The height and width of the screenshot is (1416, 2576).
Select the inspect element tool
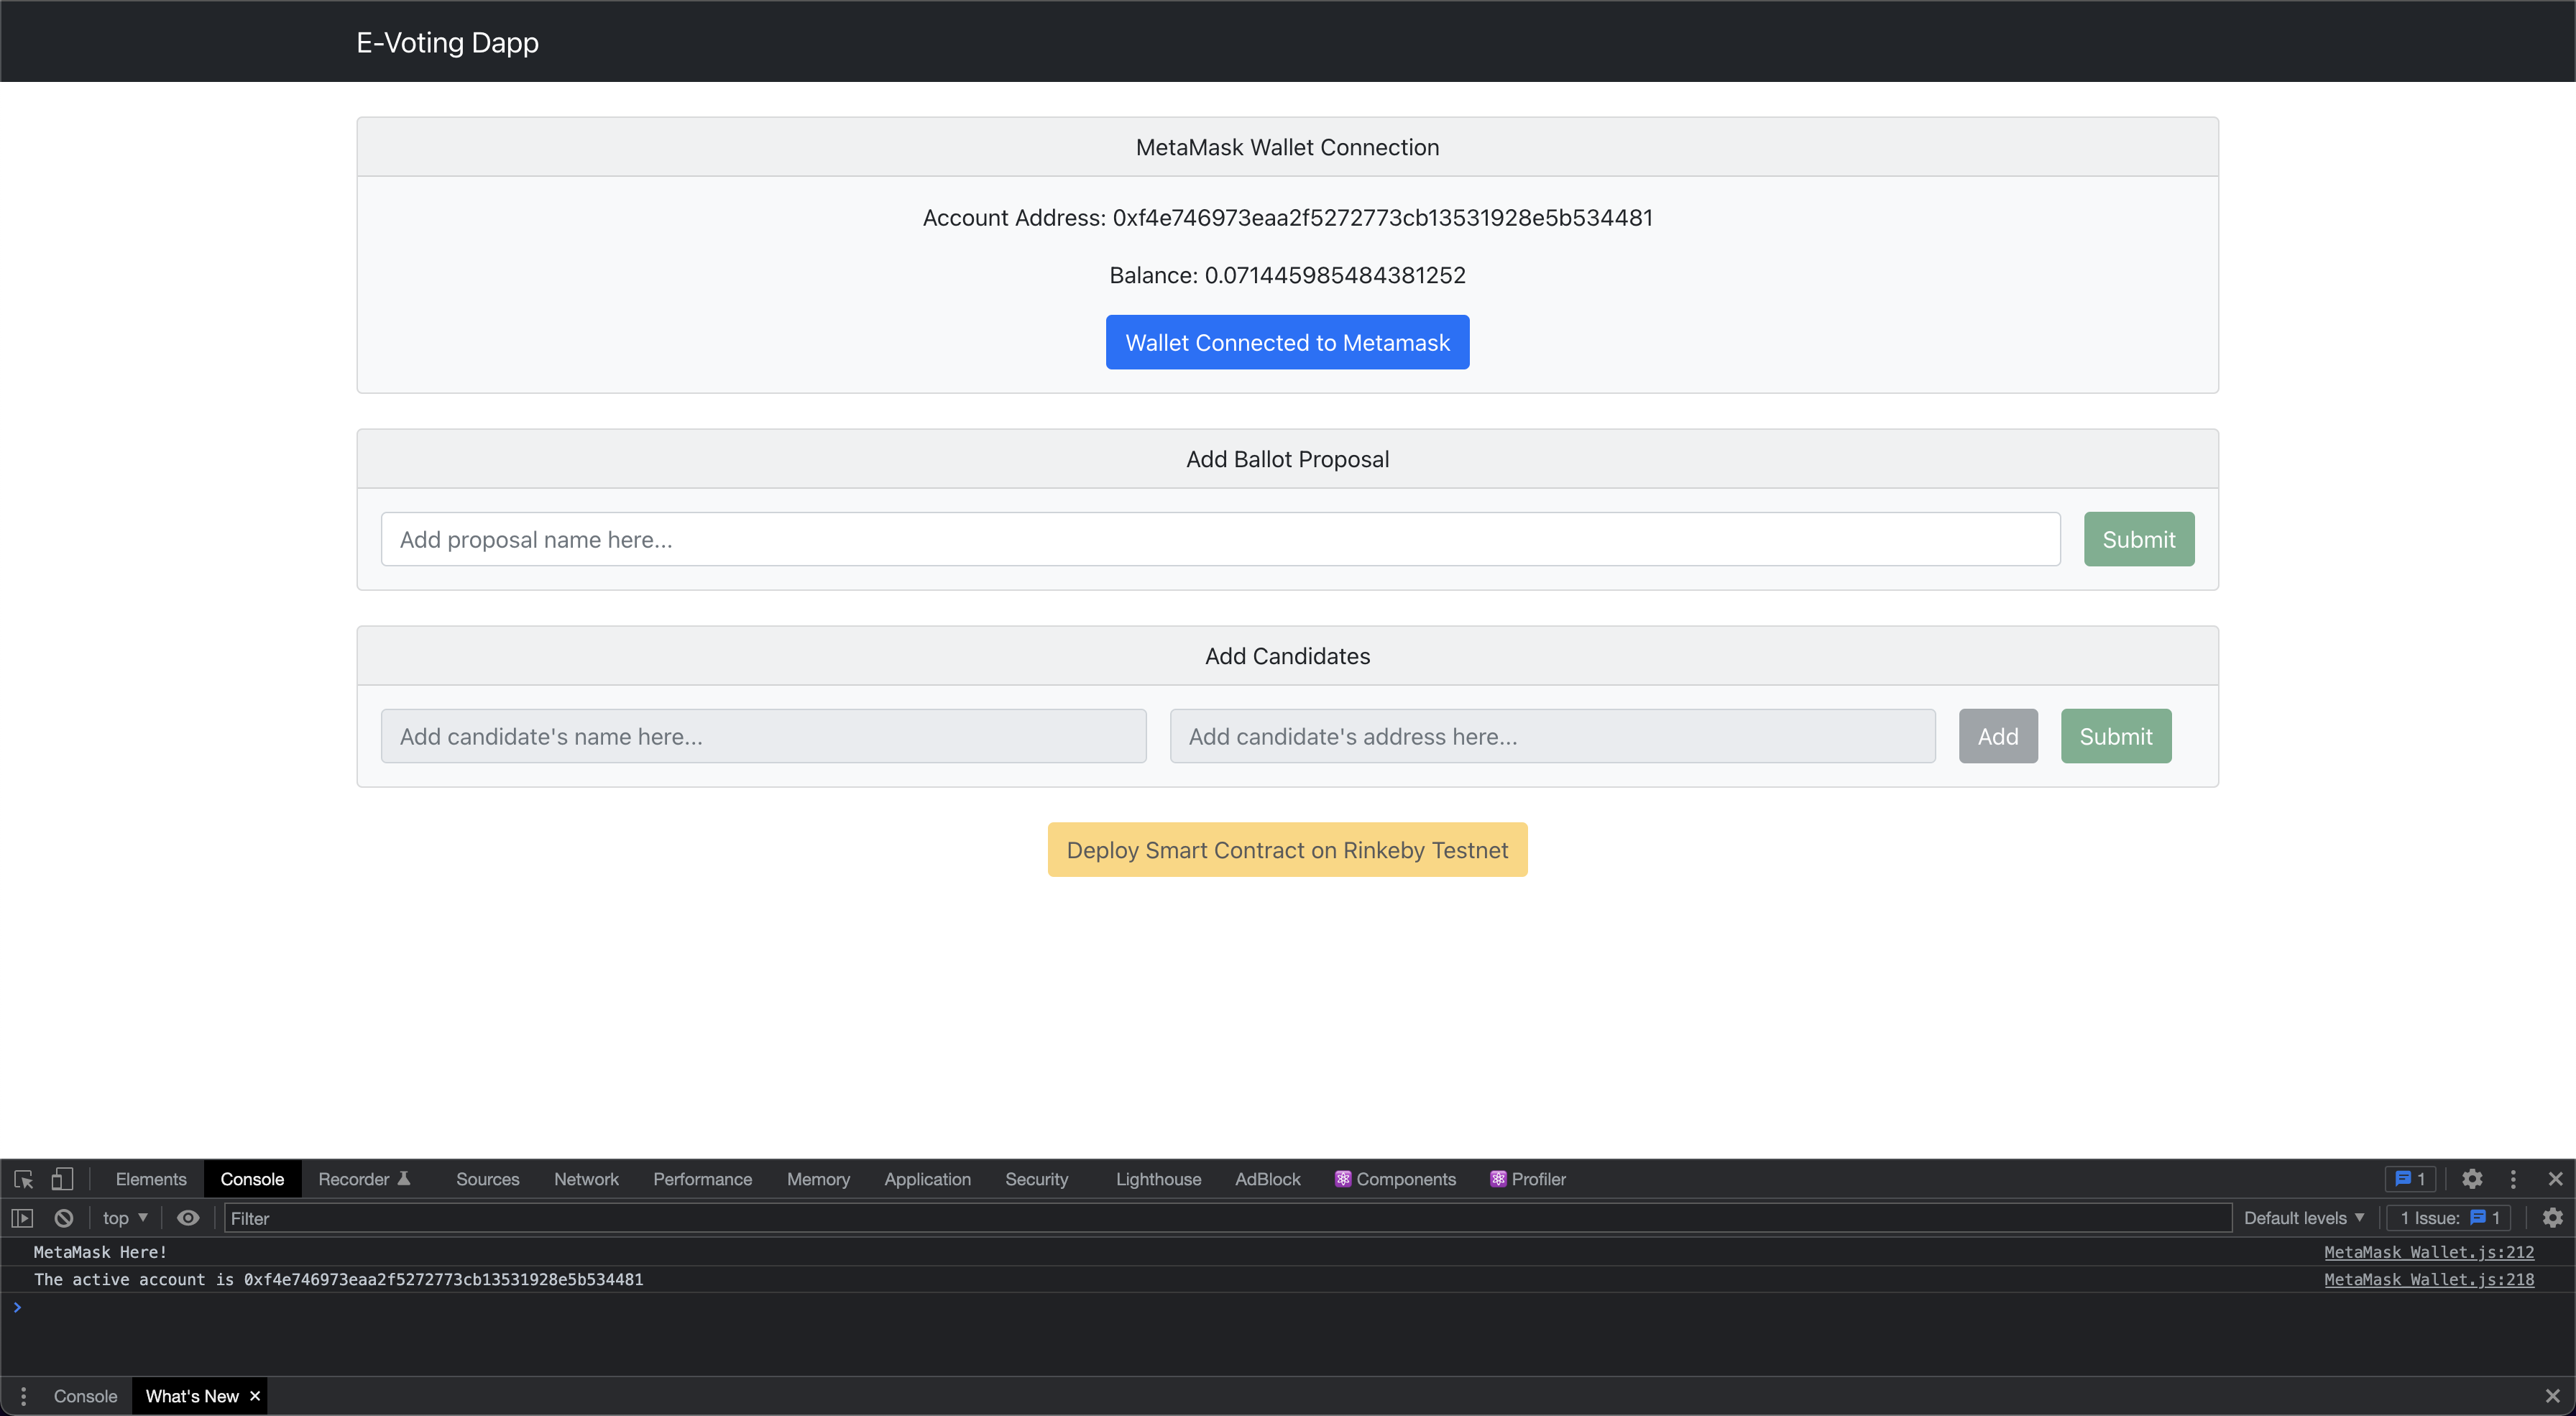pyautogui.click(x=22, y=1179)
